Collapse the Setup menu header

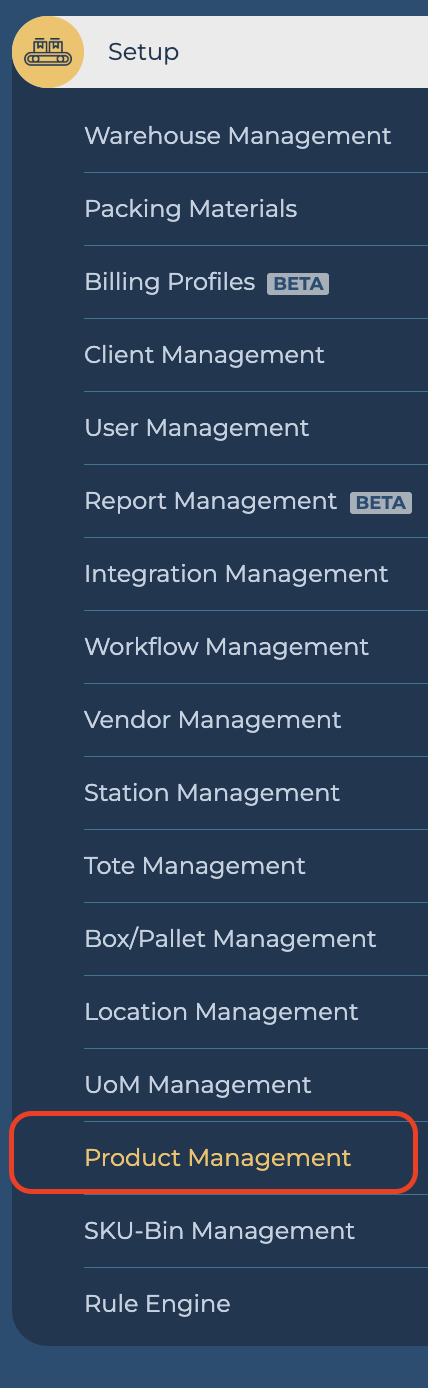point(220,52)
